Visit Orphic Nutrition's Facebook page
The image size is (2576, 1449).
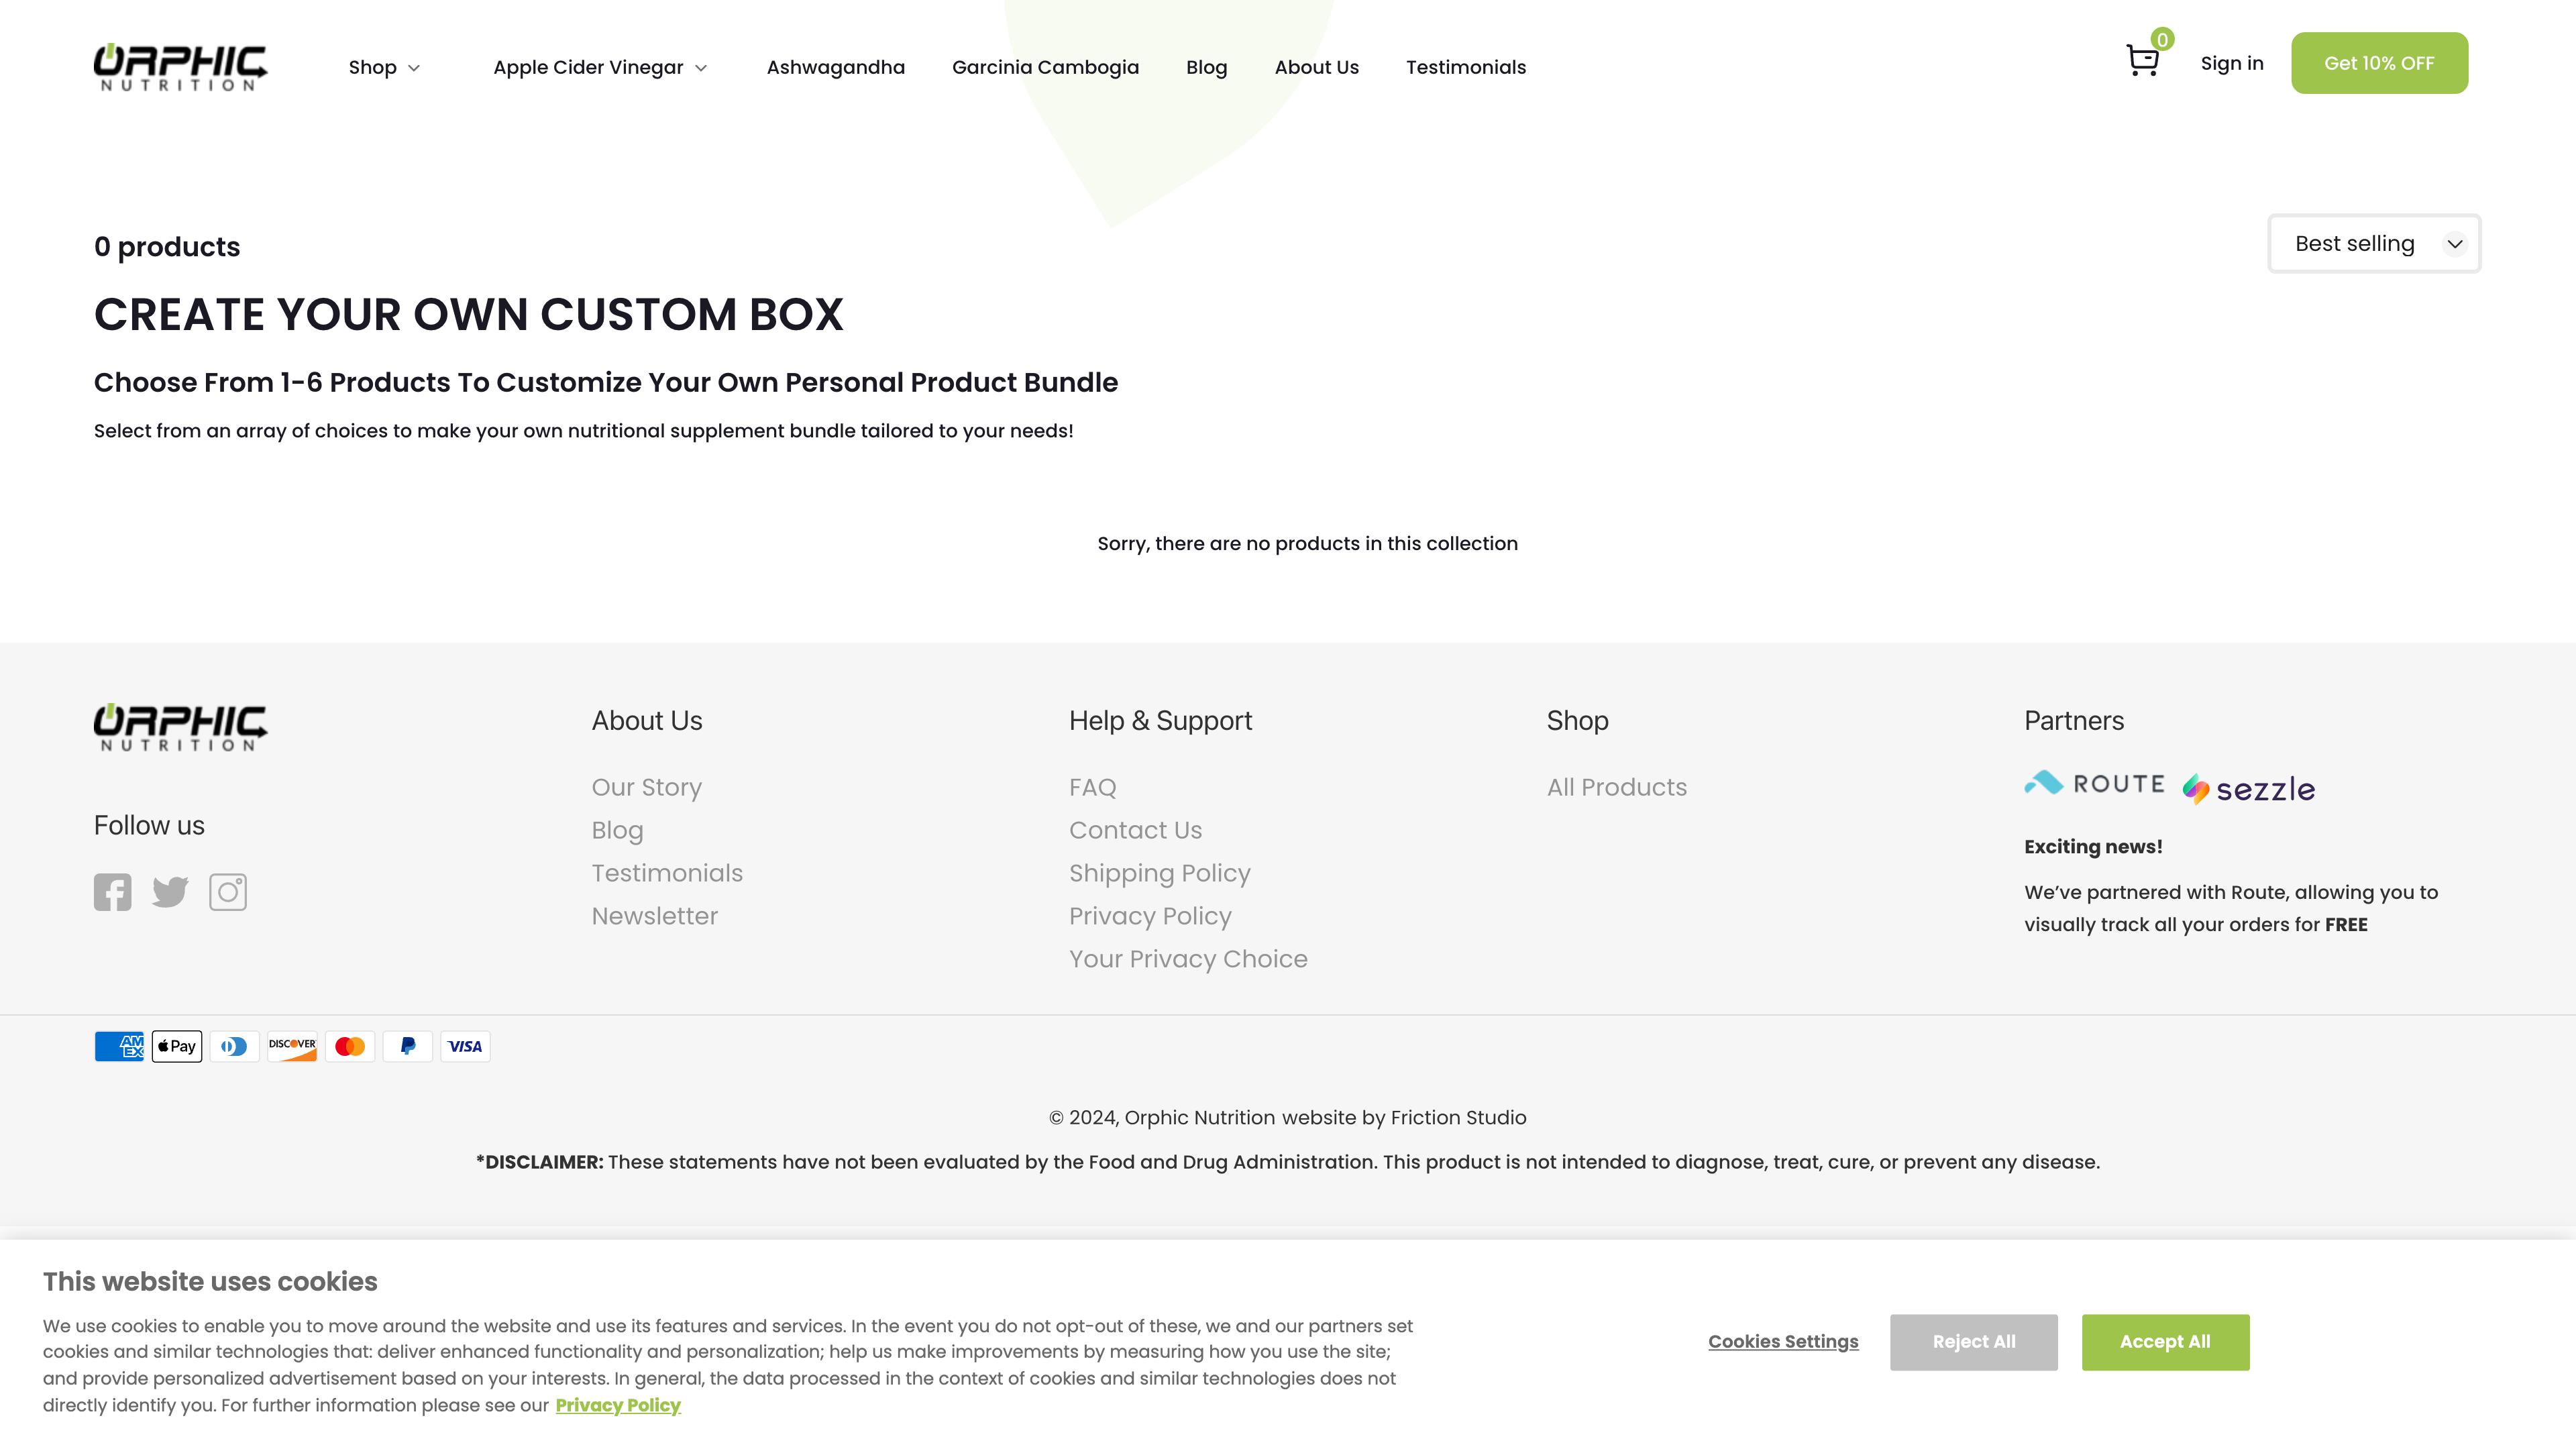tap(113, 892)
